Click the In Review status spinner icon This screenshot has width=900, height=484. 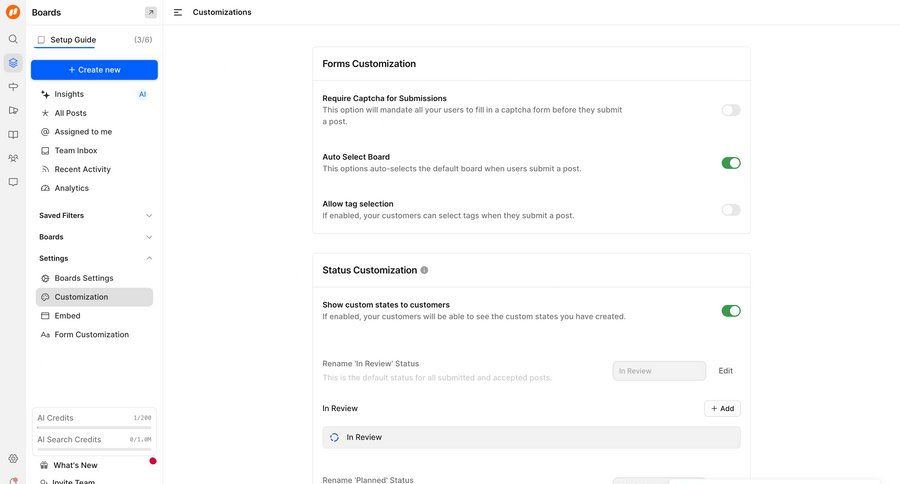335,437
